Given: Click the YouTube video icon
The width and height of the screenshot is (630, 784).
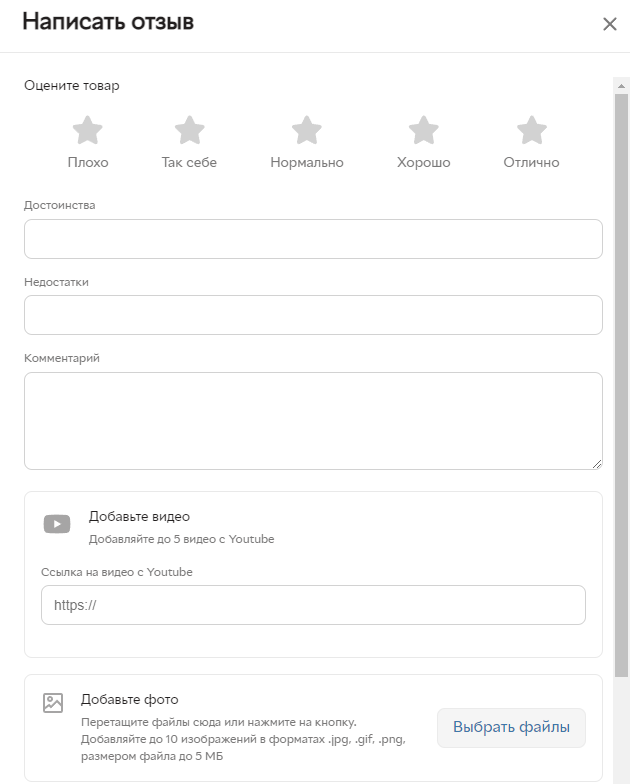Looking at the screenshot, I should pos(57,524).
